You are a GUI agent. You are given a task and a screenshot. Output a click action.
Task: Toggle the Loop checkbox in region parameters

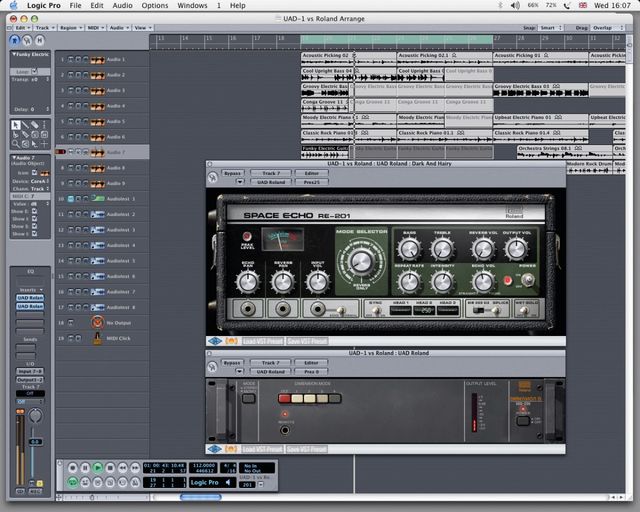(x=34, y=71)
